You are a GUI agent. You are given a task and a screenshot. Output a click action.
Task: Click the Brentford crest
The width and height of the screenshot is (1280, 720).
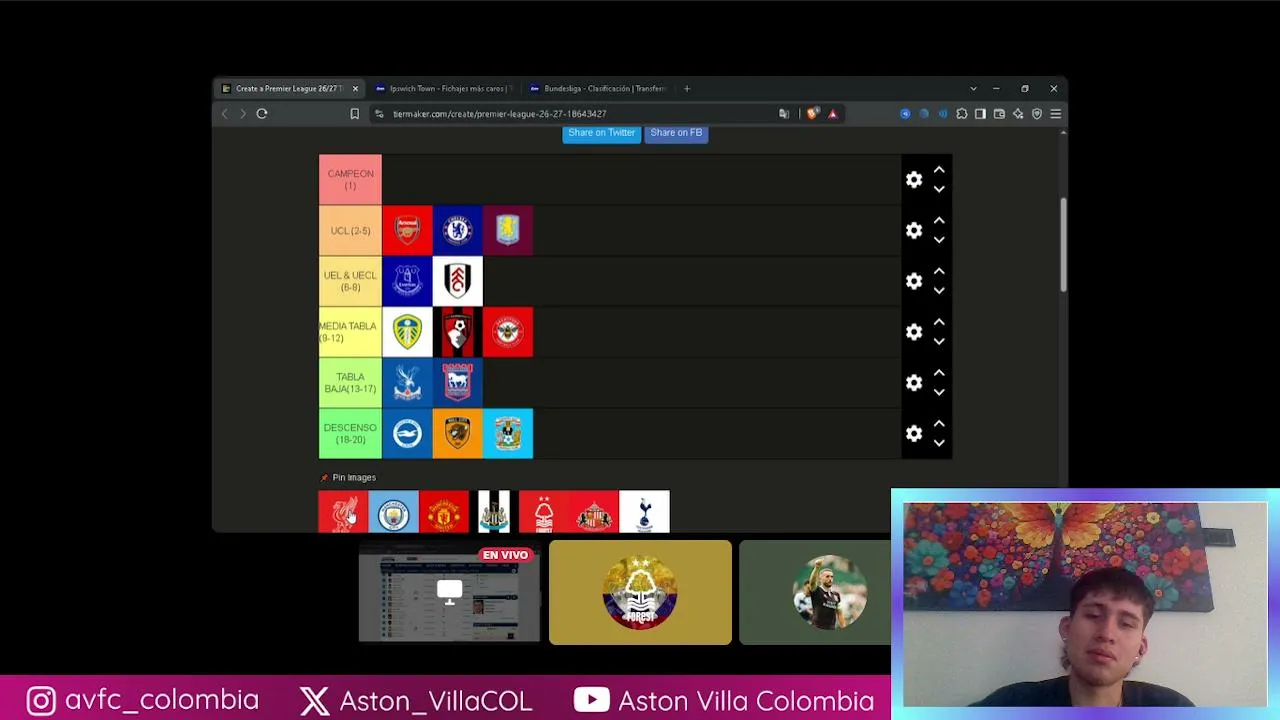508,332
